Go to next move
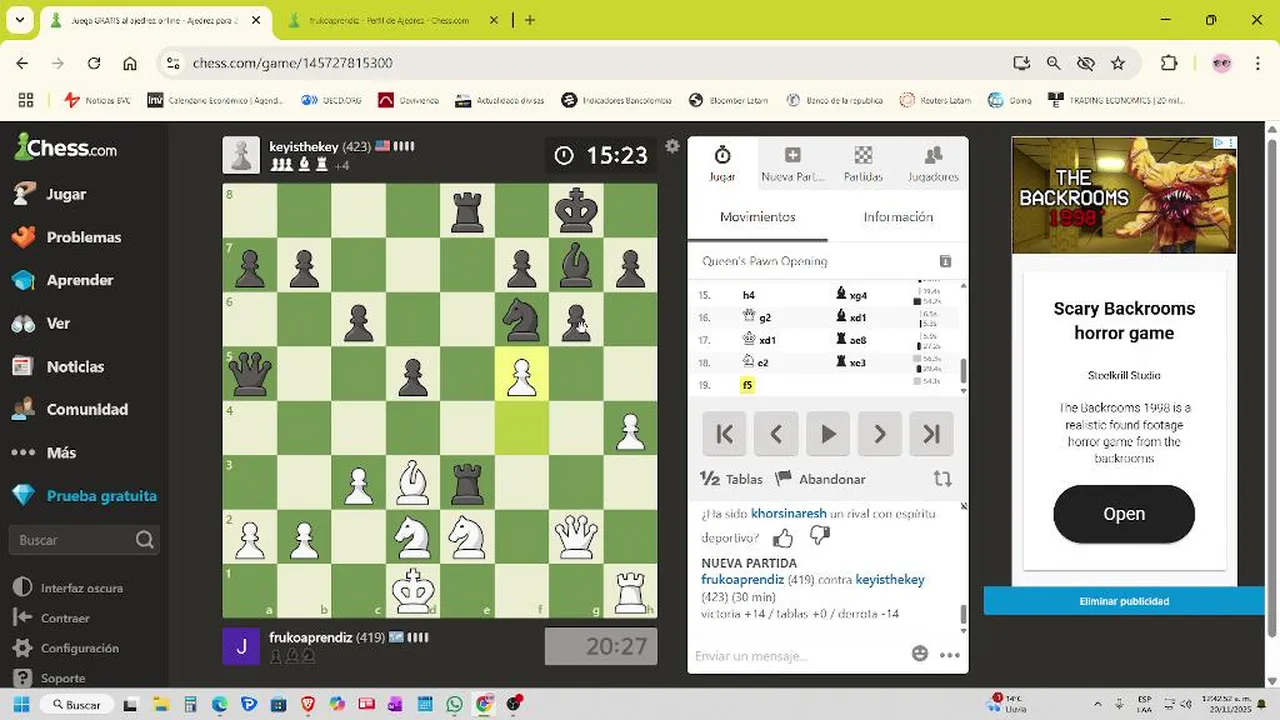The image size is (1280, 720). [880, 433]
